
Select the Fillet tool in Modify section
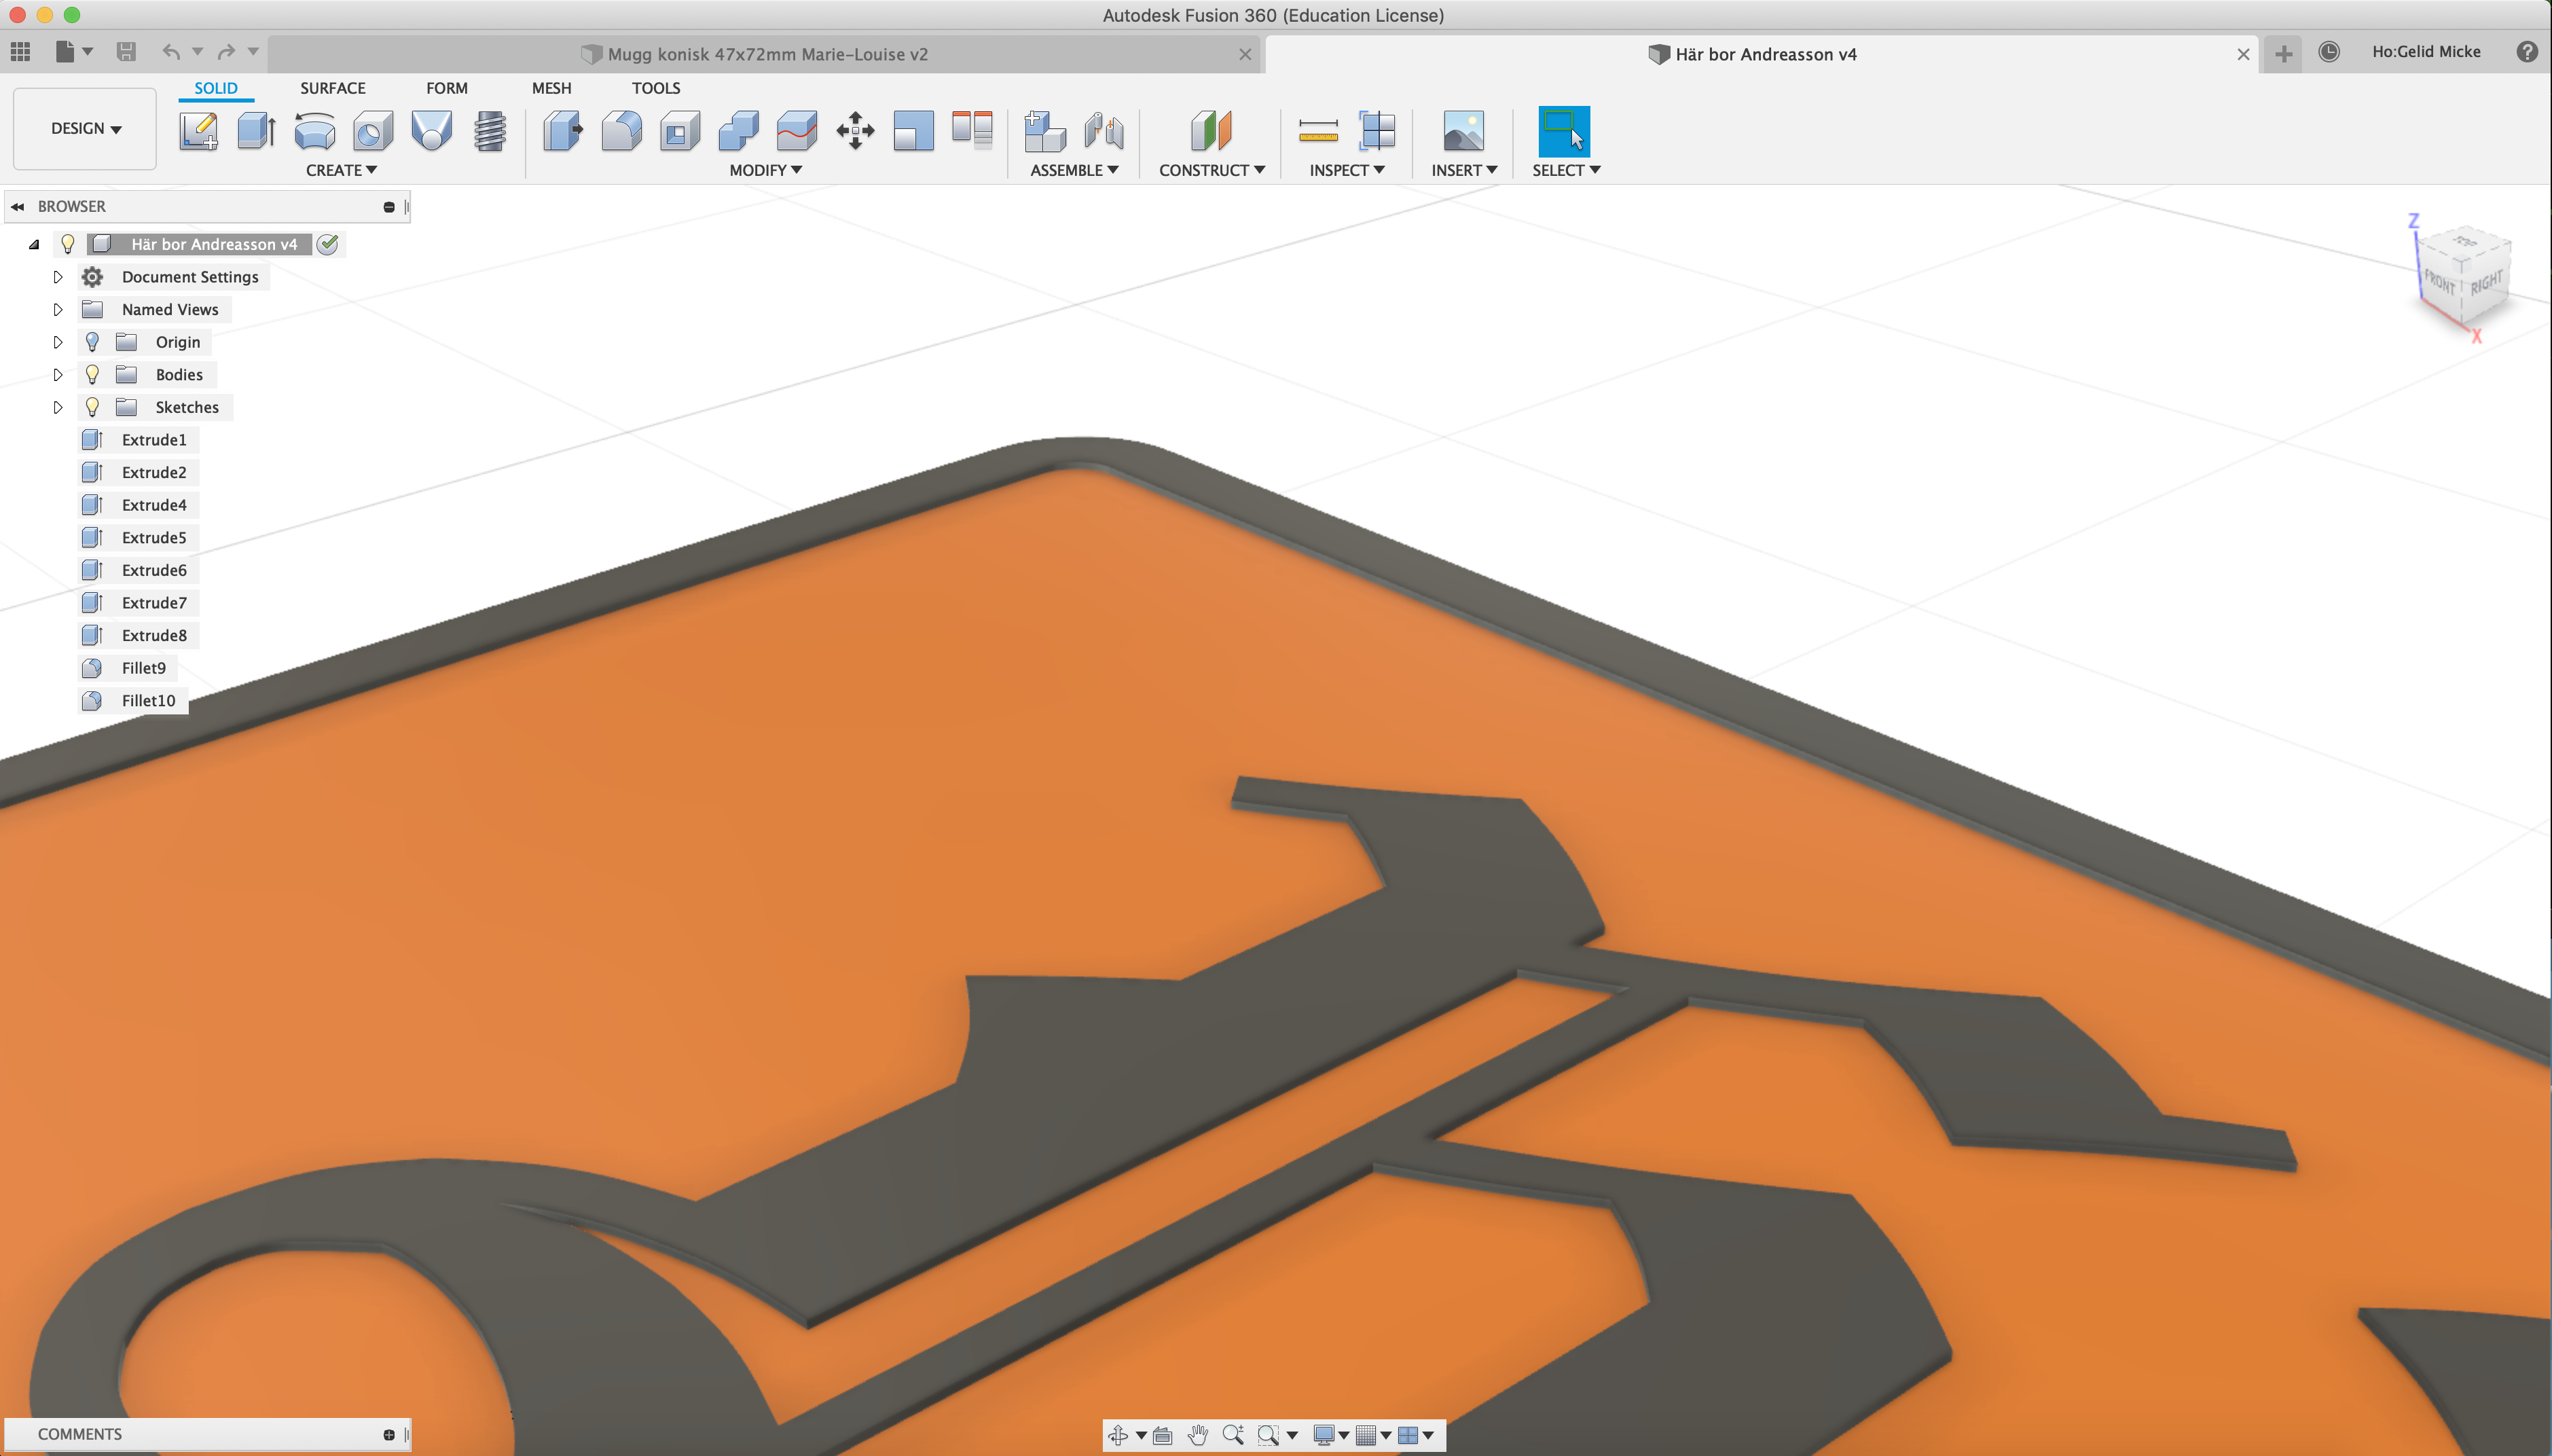621,131
